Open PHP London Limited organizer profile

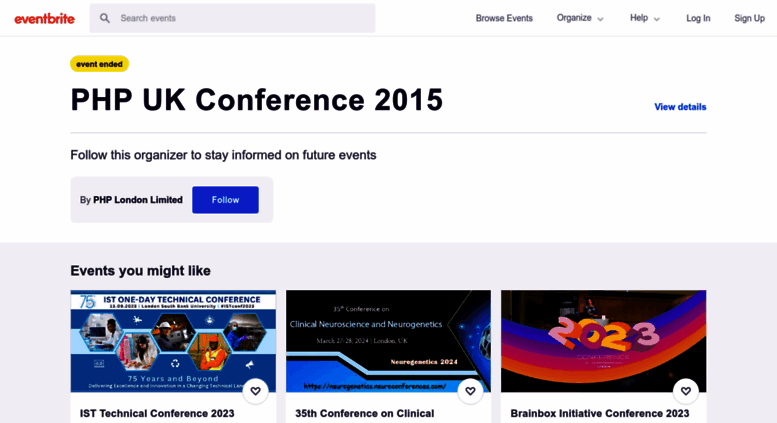pyautogui.click(x=138, y=200)
